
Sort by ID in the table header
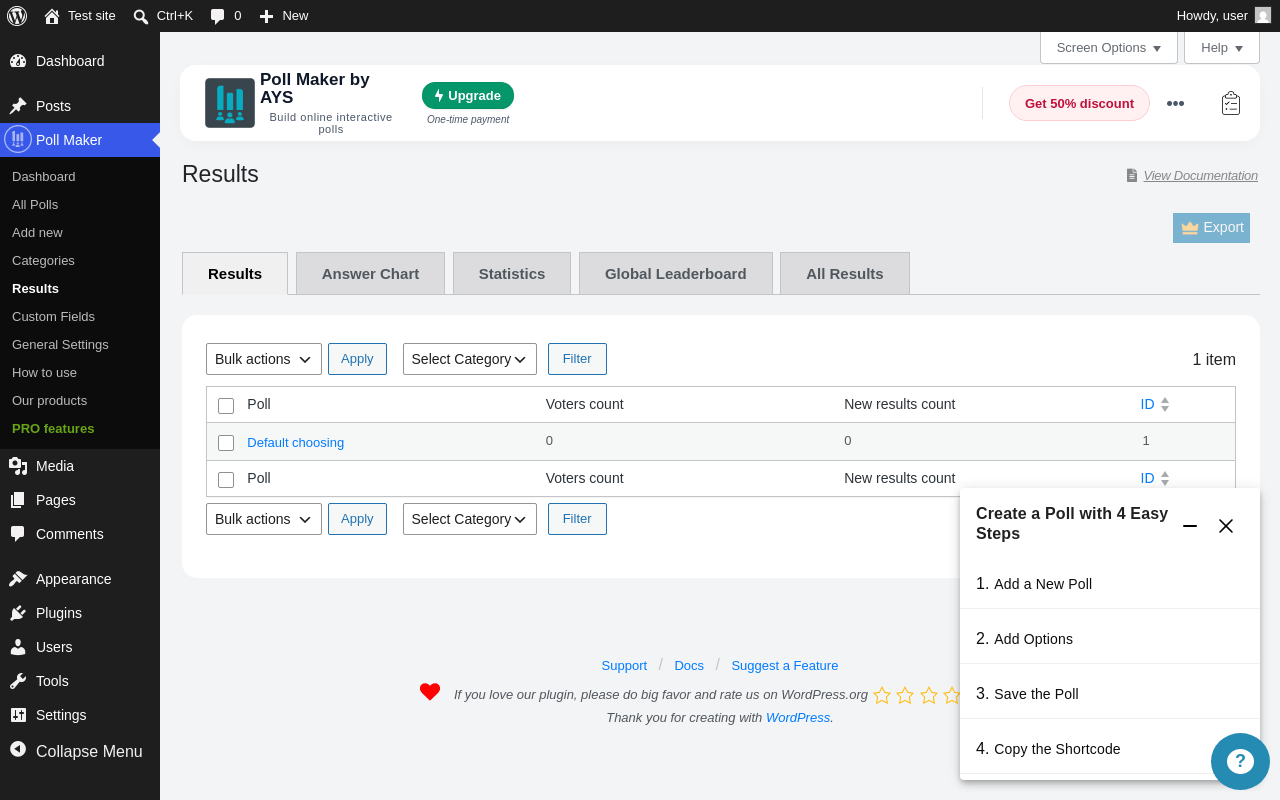(1155, 404)
